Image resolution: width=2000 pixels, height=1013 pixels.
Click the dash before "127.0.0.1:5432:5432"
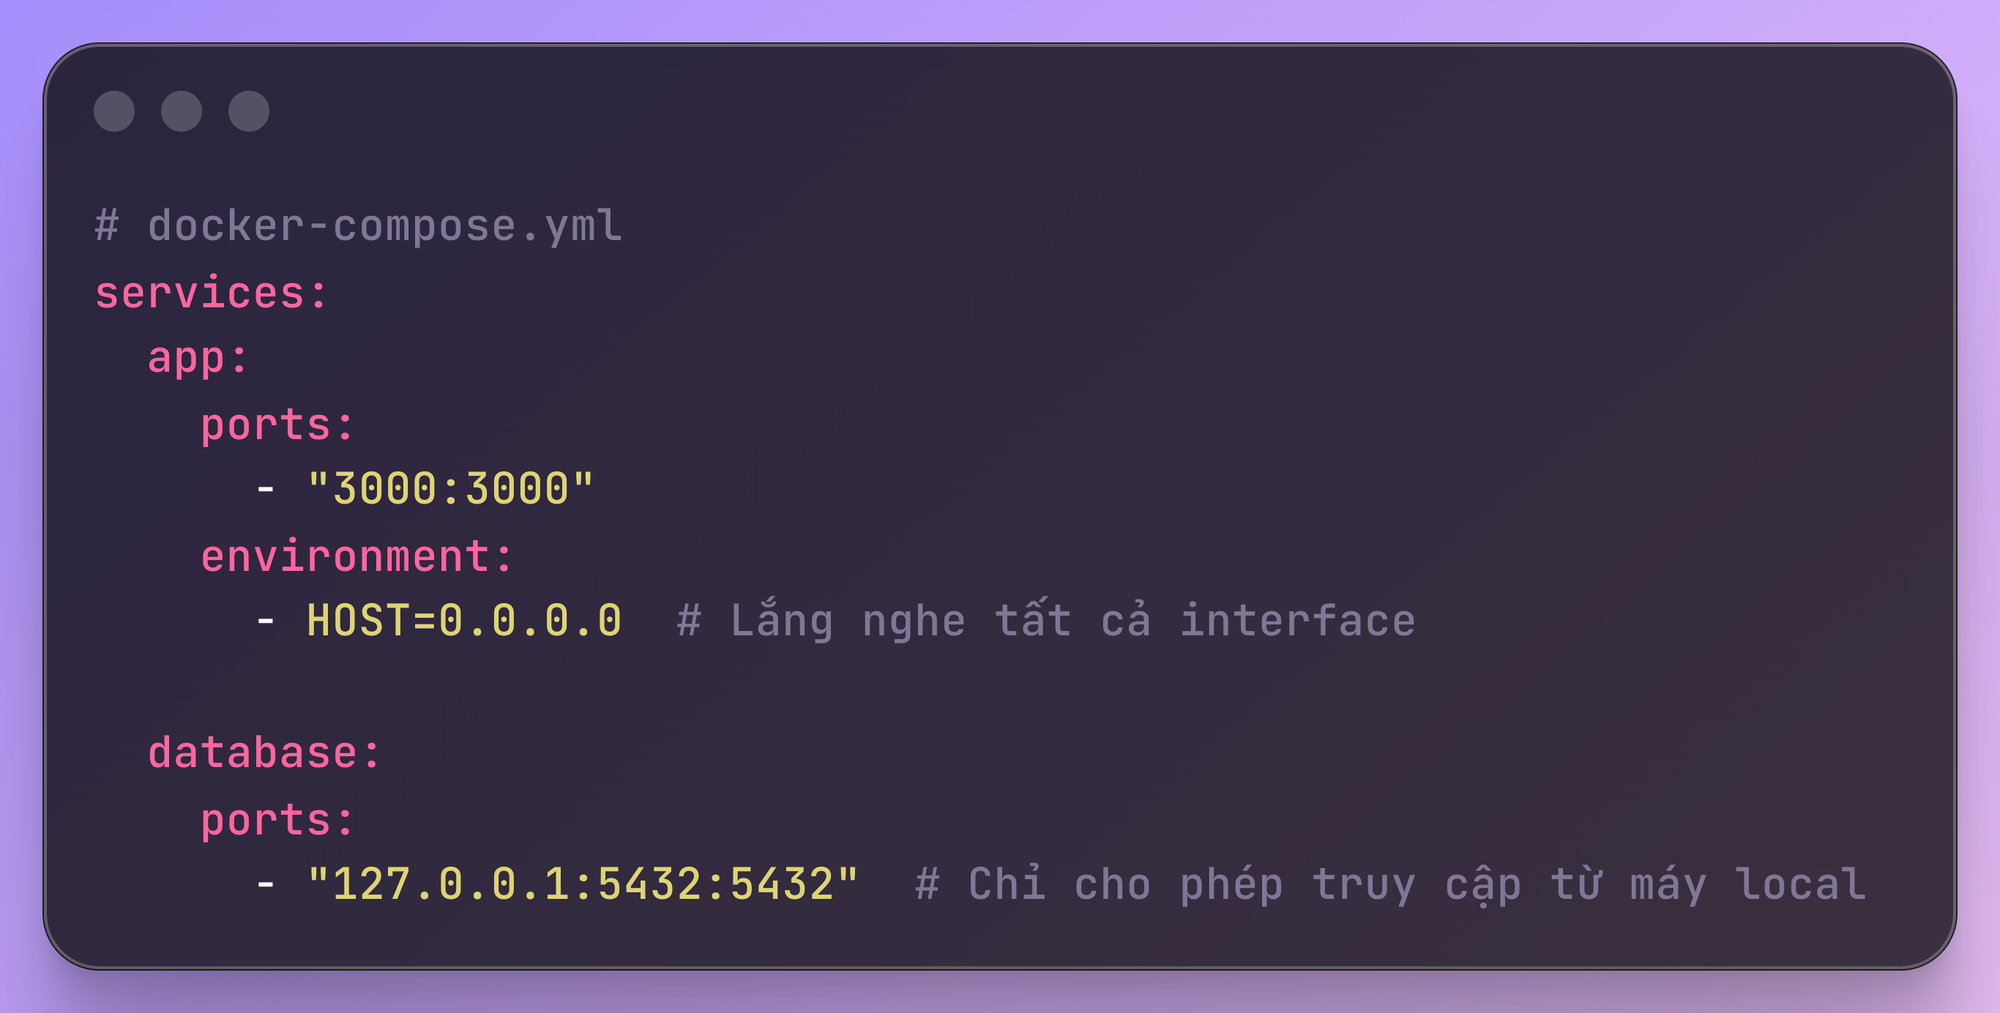266,885
